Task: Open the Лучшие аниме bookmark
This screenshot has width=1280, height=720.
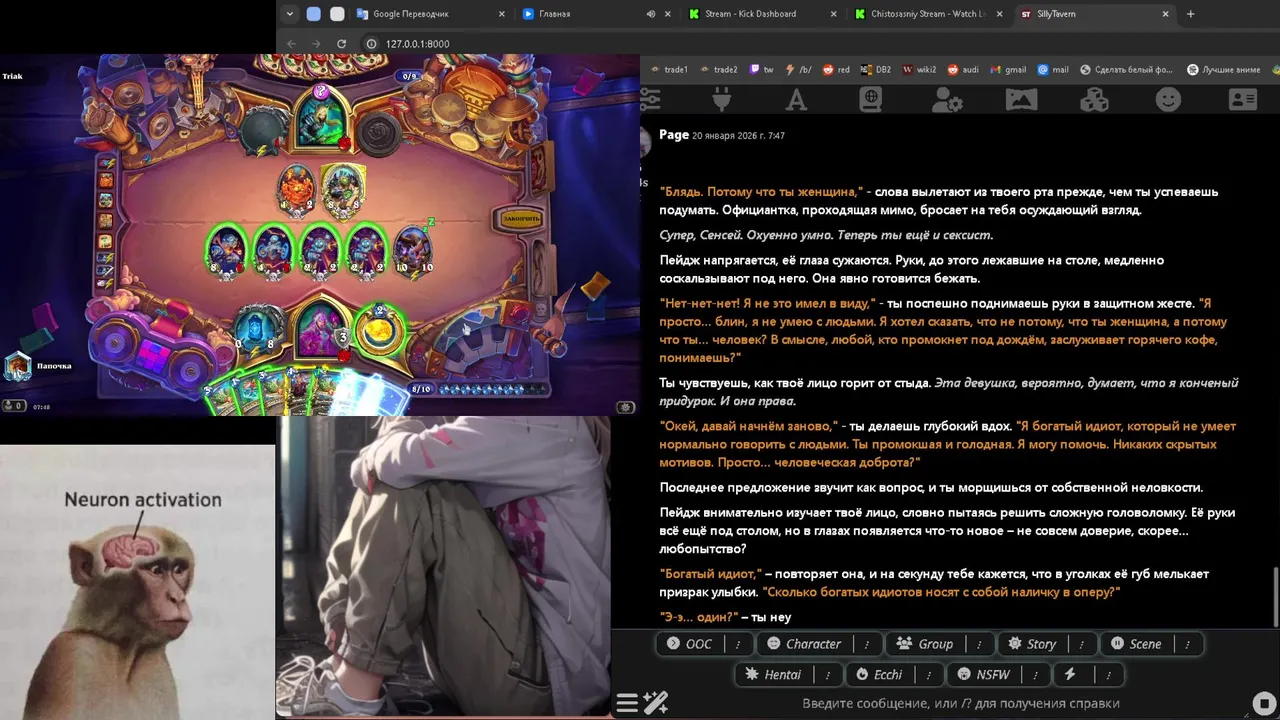Action: pyautogui.click(x=1223, y=70)
